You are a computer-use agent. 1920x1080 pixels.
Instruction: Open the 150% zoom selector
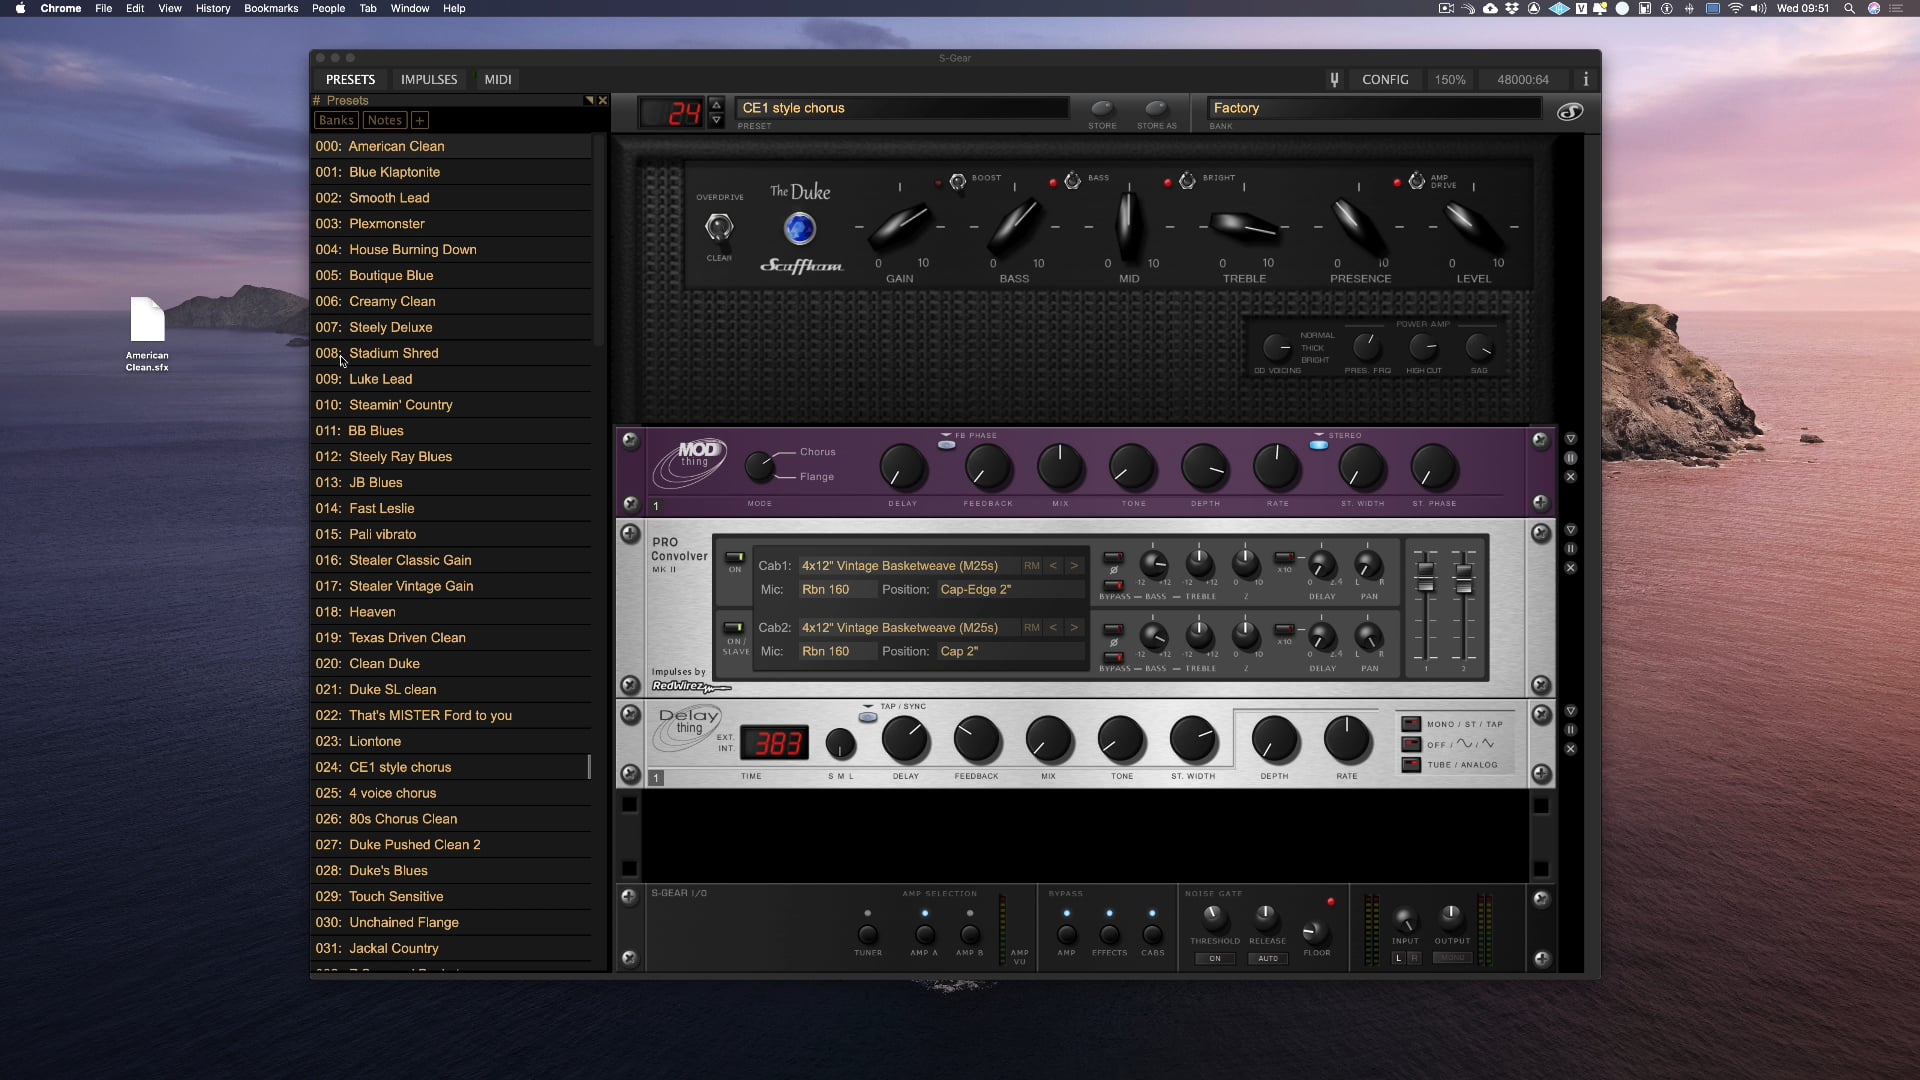(1450, 79)
